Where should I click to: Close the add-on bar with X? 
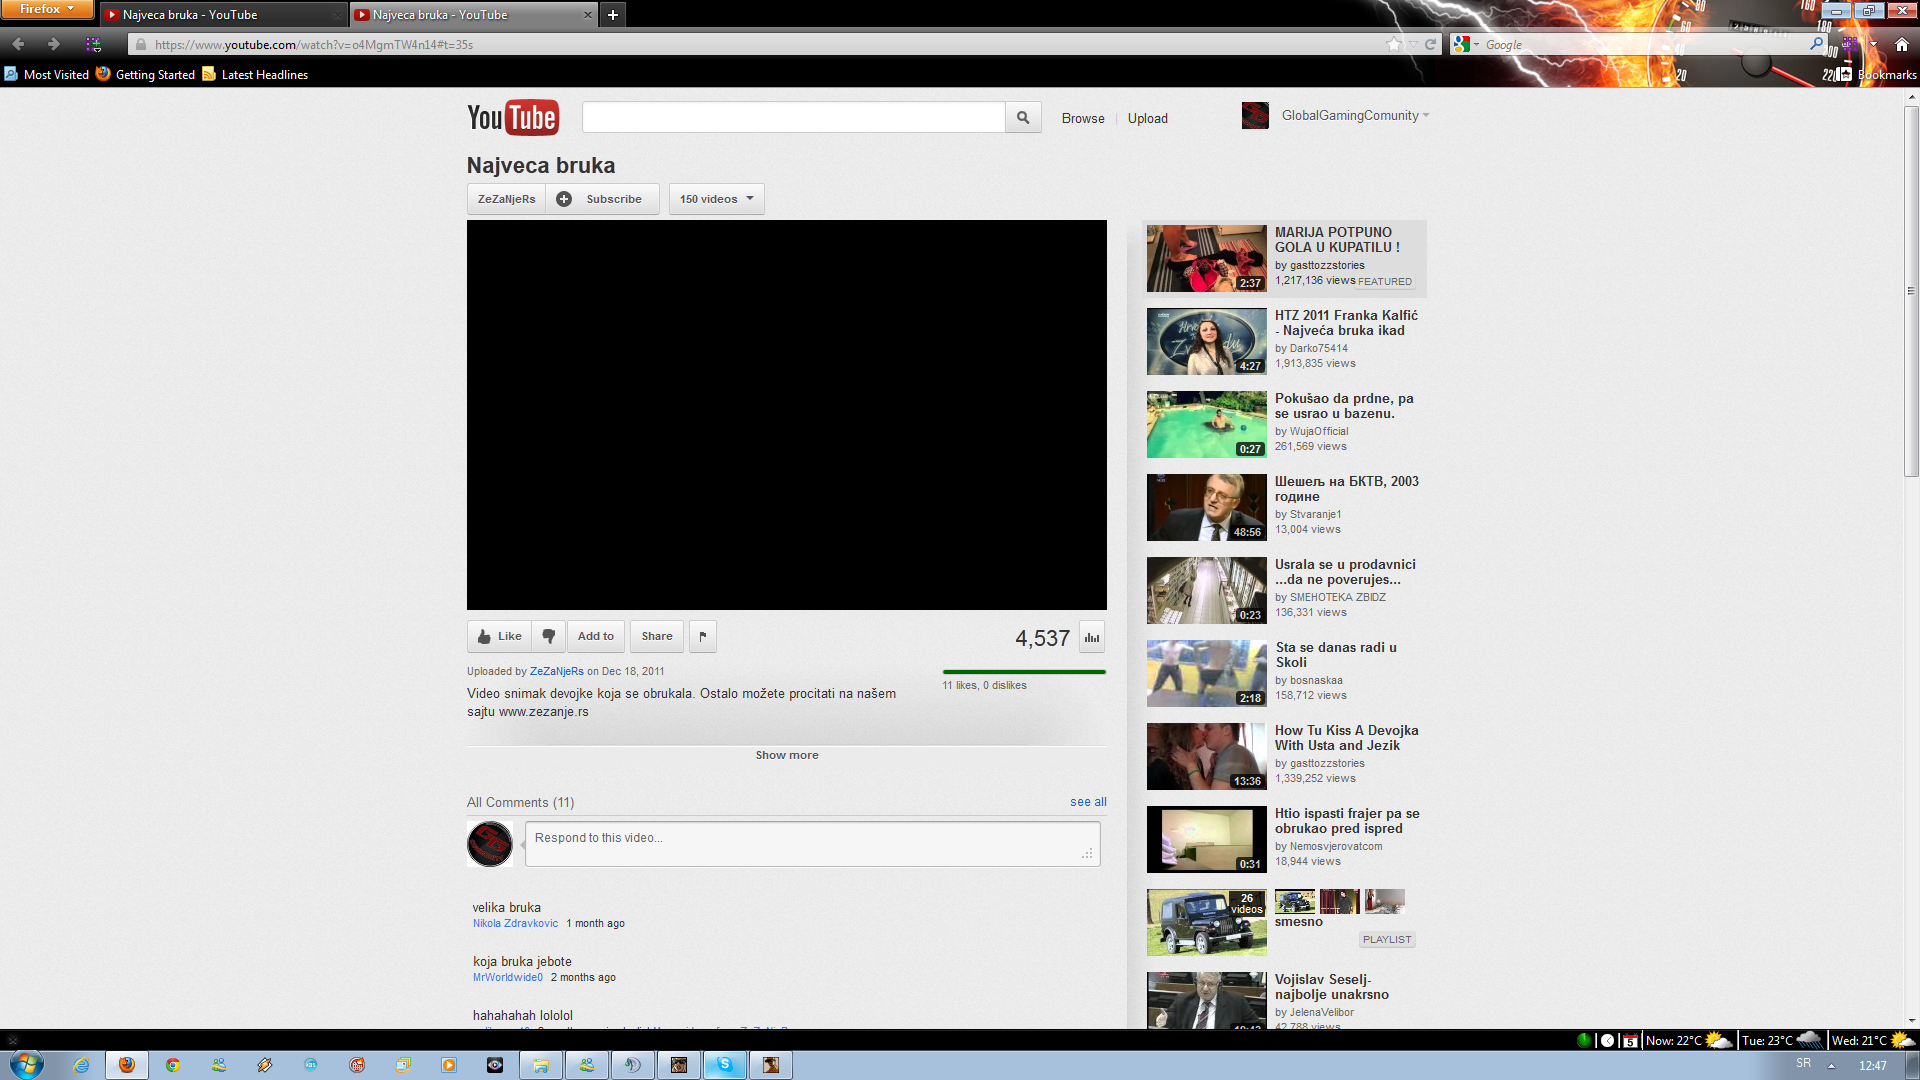click(x=13, y=1040)
